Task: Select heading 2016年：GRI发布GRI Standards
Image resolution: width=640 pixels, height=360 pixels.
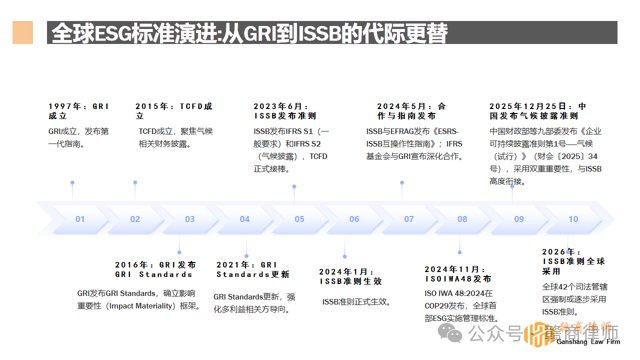Action: pos(155,269)
